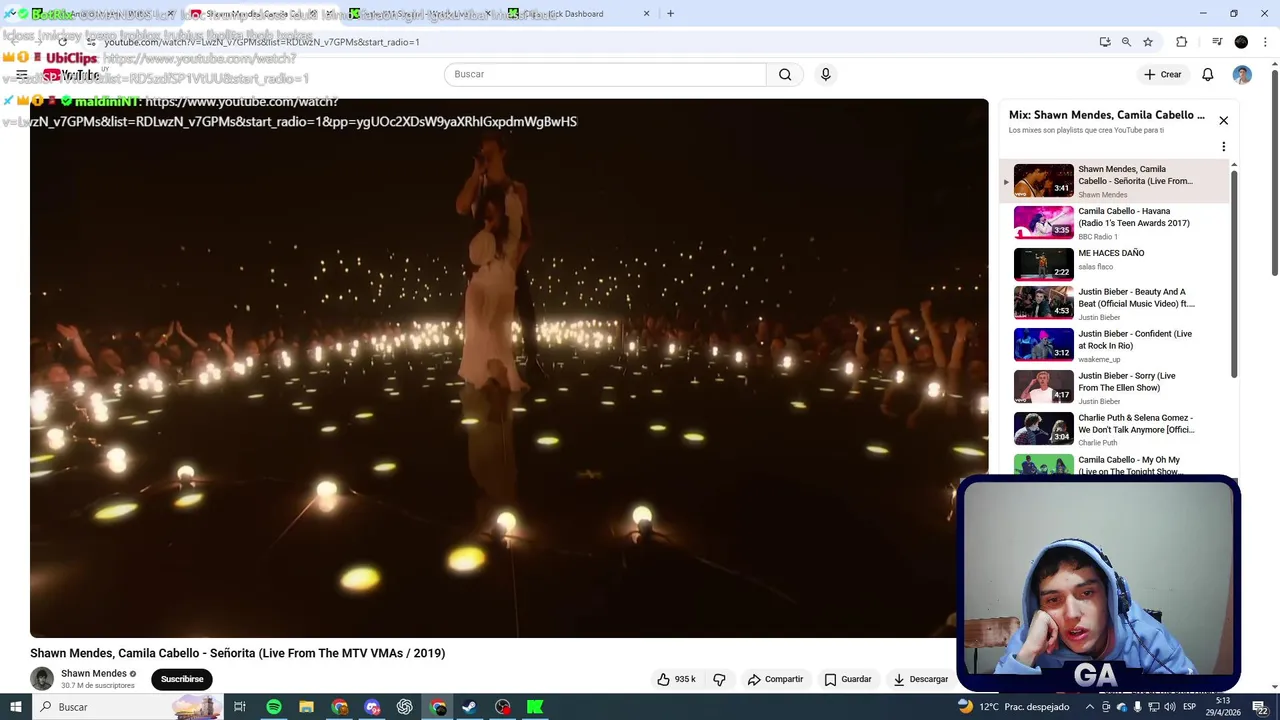Open playlist options three-dot menu
This screenshot has width=1280, height=720.
click(x=1223, y=147)
